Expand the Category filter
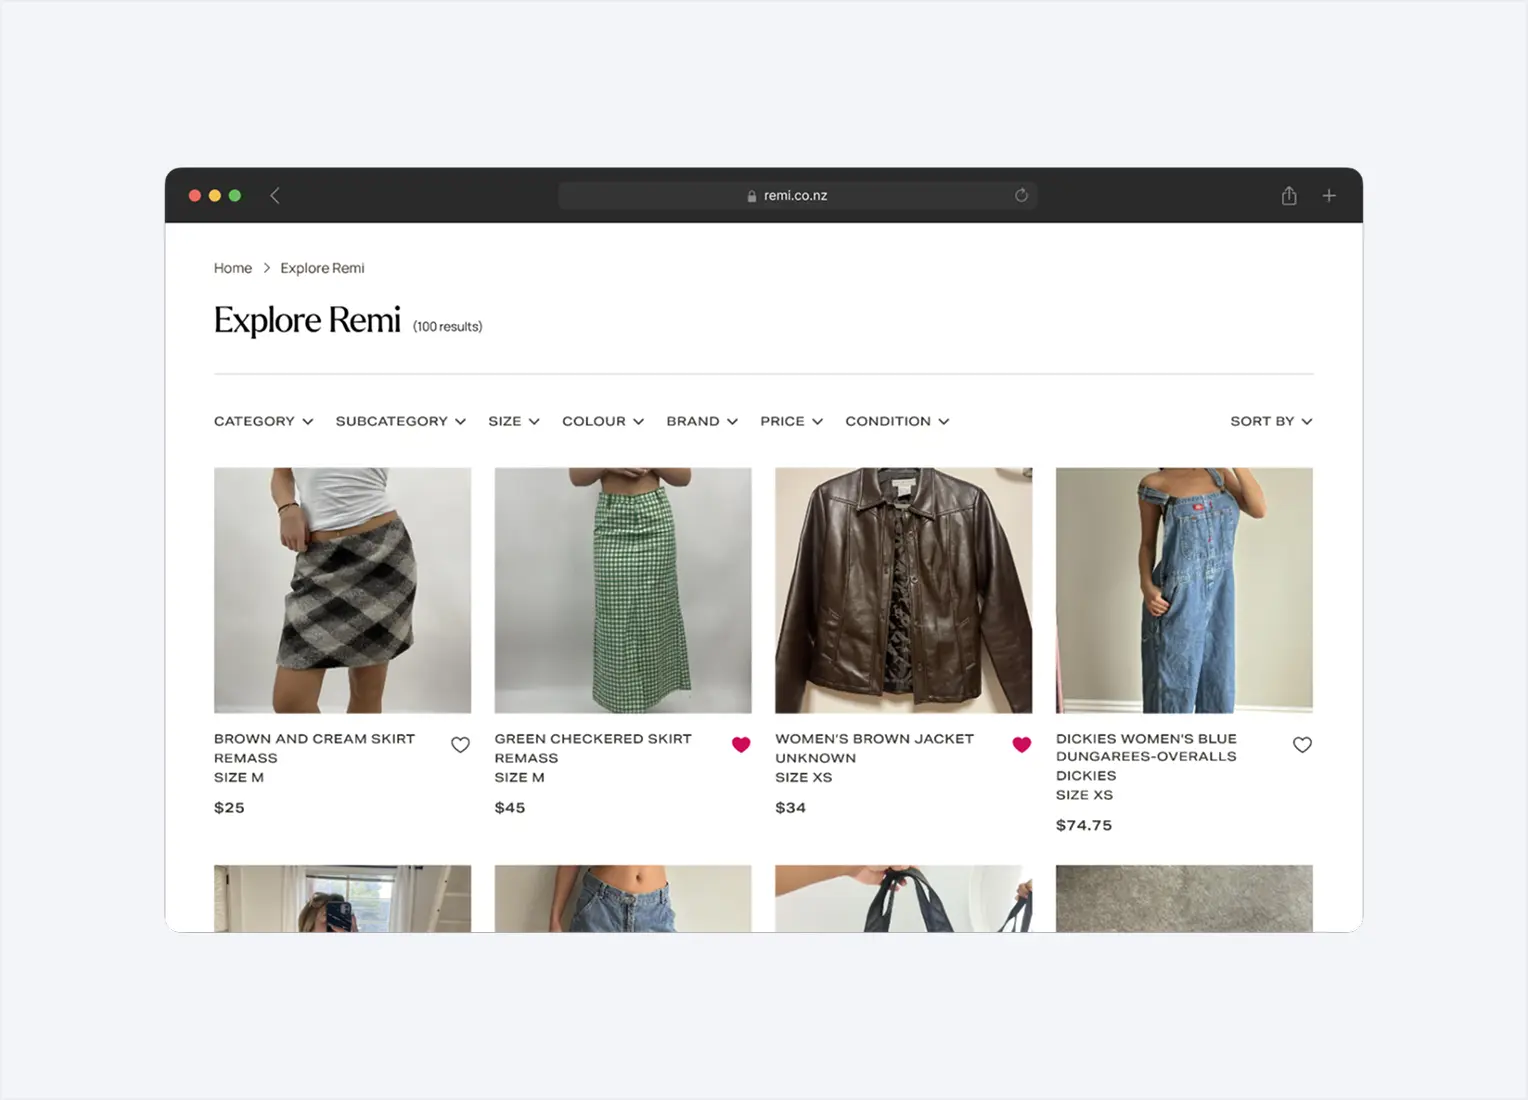The width and height of the screenshot is (1528, 1100). point(264,421)
